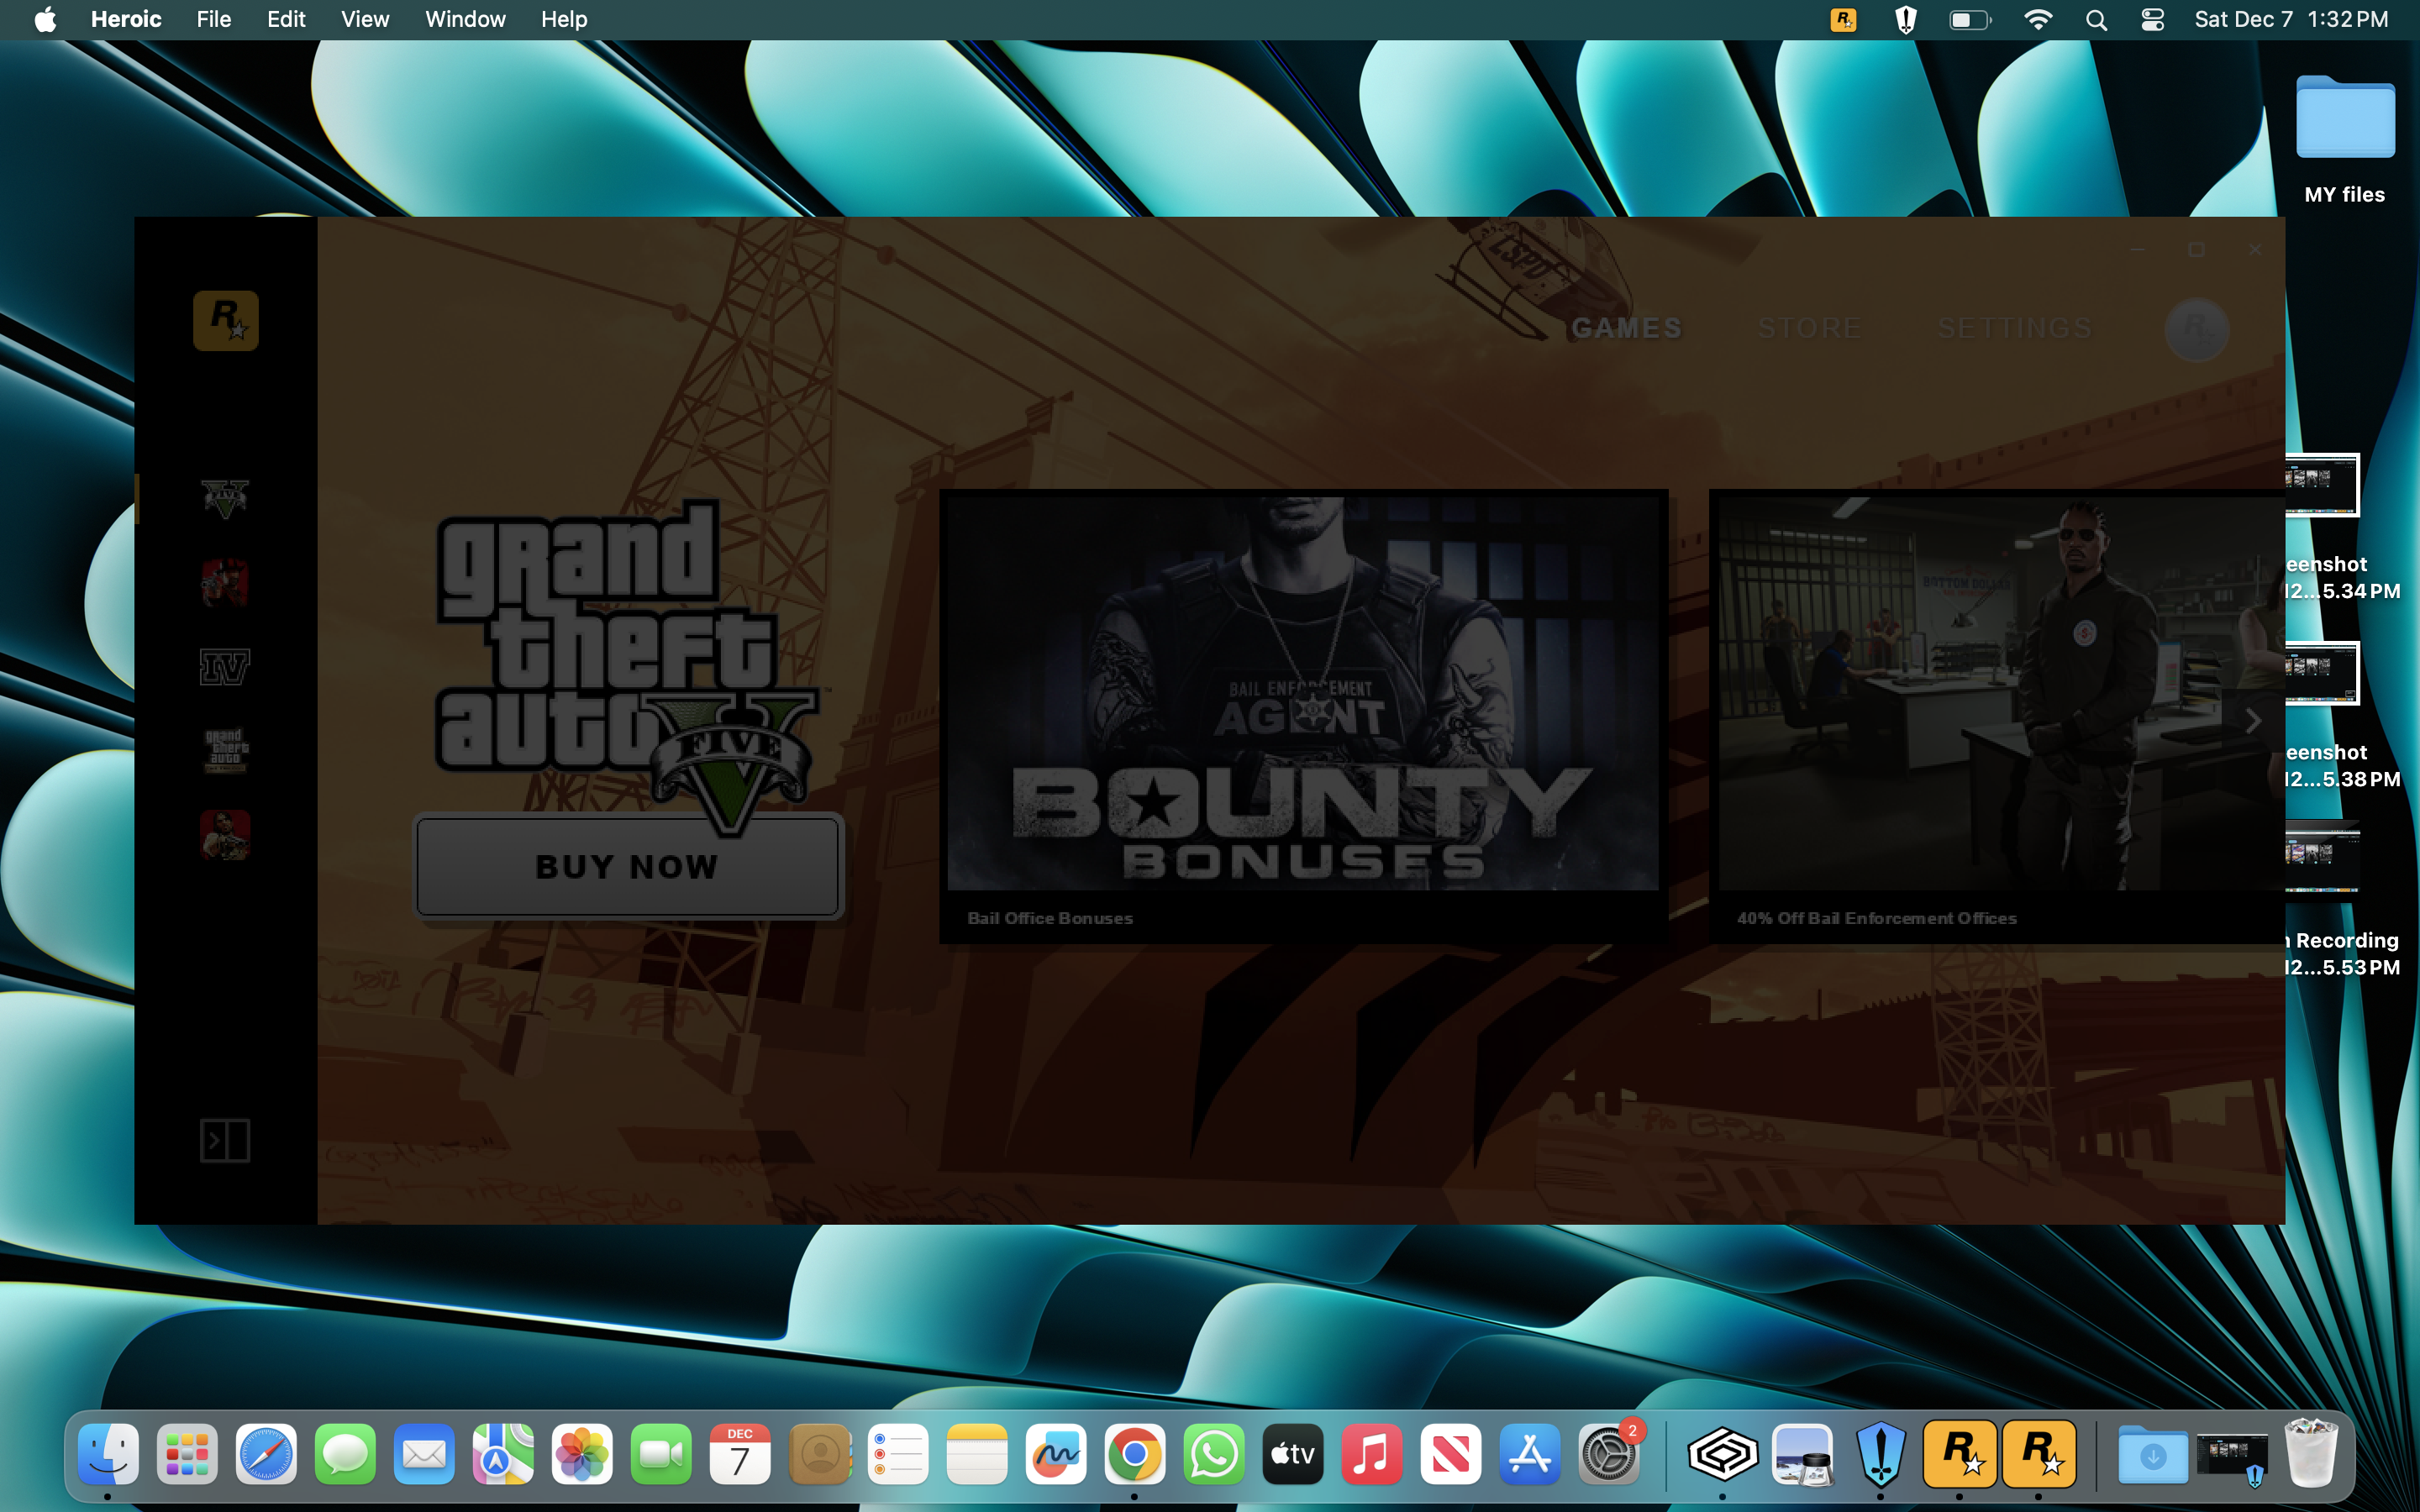Open Spotlight search
Image resolution: width=2420 pixels, height=1512 pixels.
tap(2097, 19)
